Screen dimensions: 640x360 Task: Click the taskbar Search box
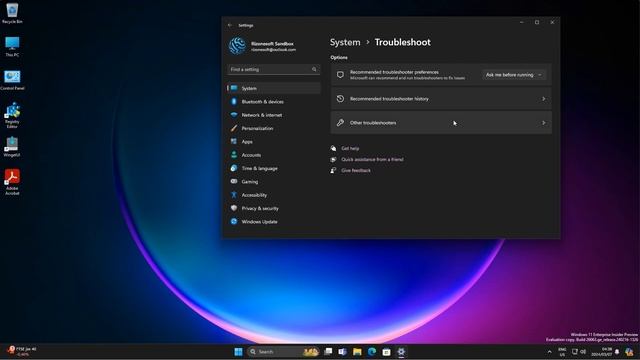(283, 352)
